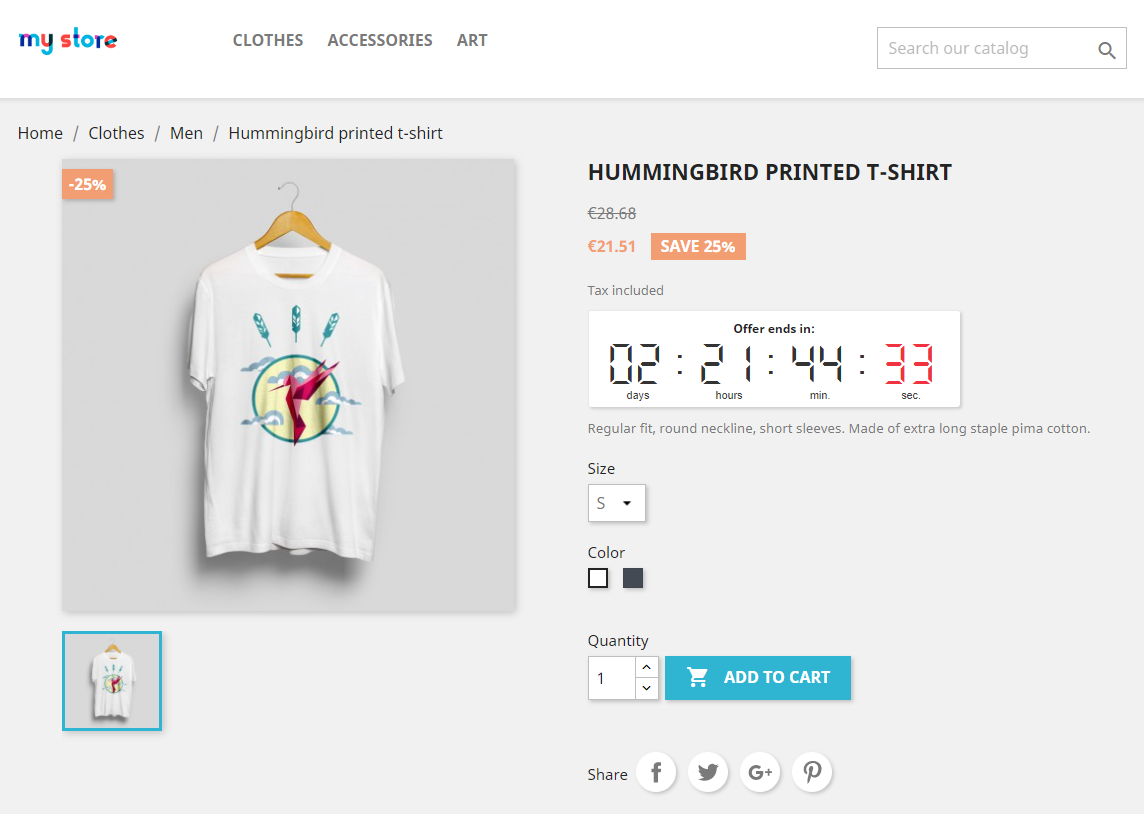Decrease quantity with down arrow
Viewport: 1144px width, 814px height.
(x=646, y=688)
